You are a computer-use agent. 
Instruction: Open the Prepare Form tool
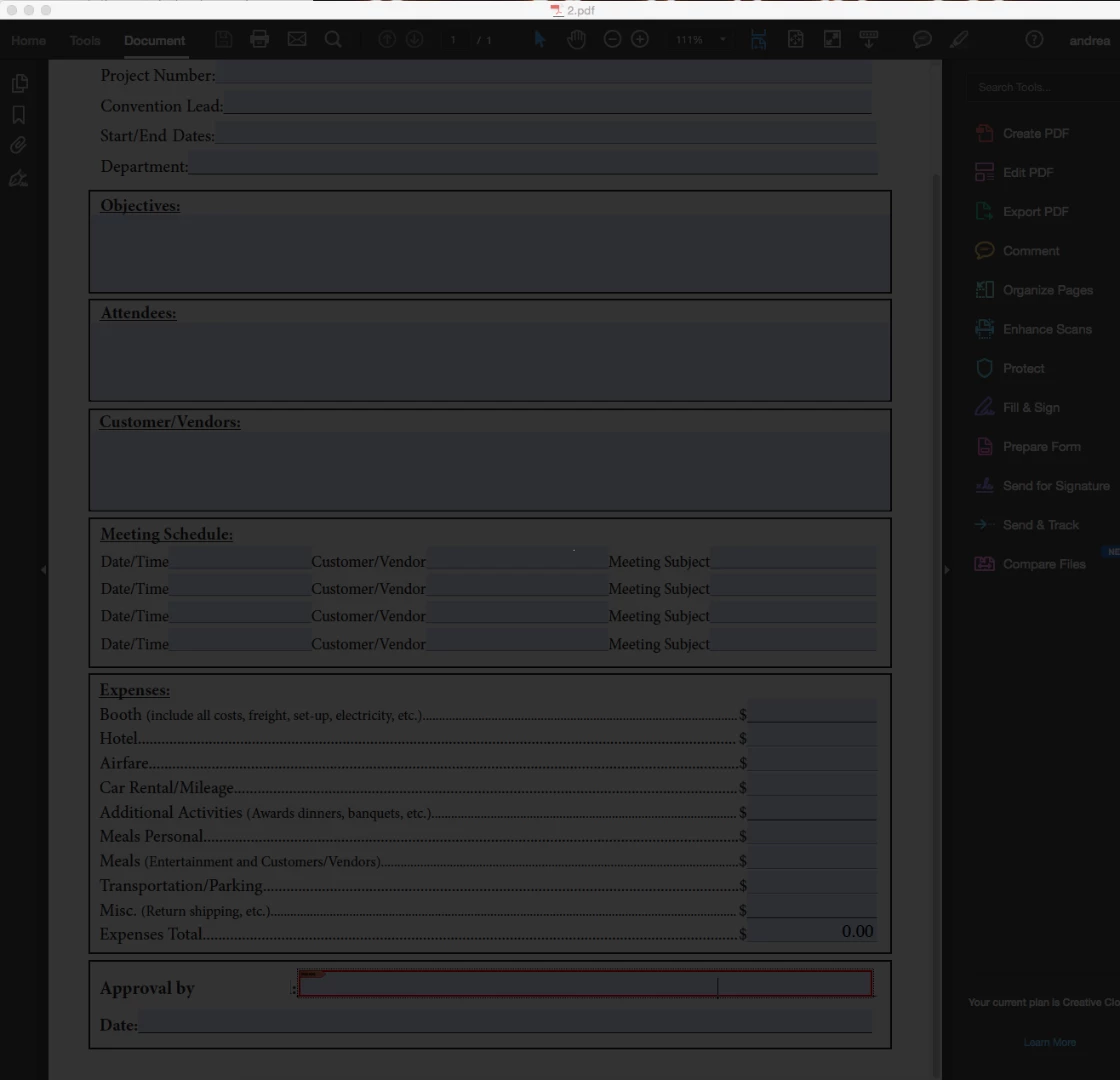tap(1028, 447)
